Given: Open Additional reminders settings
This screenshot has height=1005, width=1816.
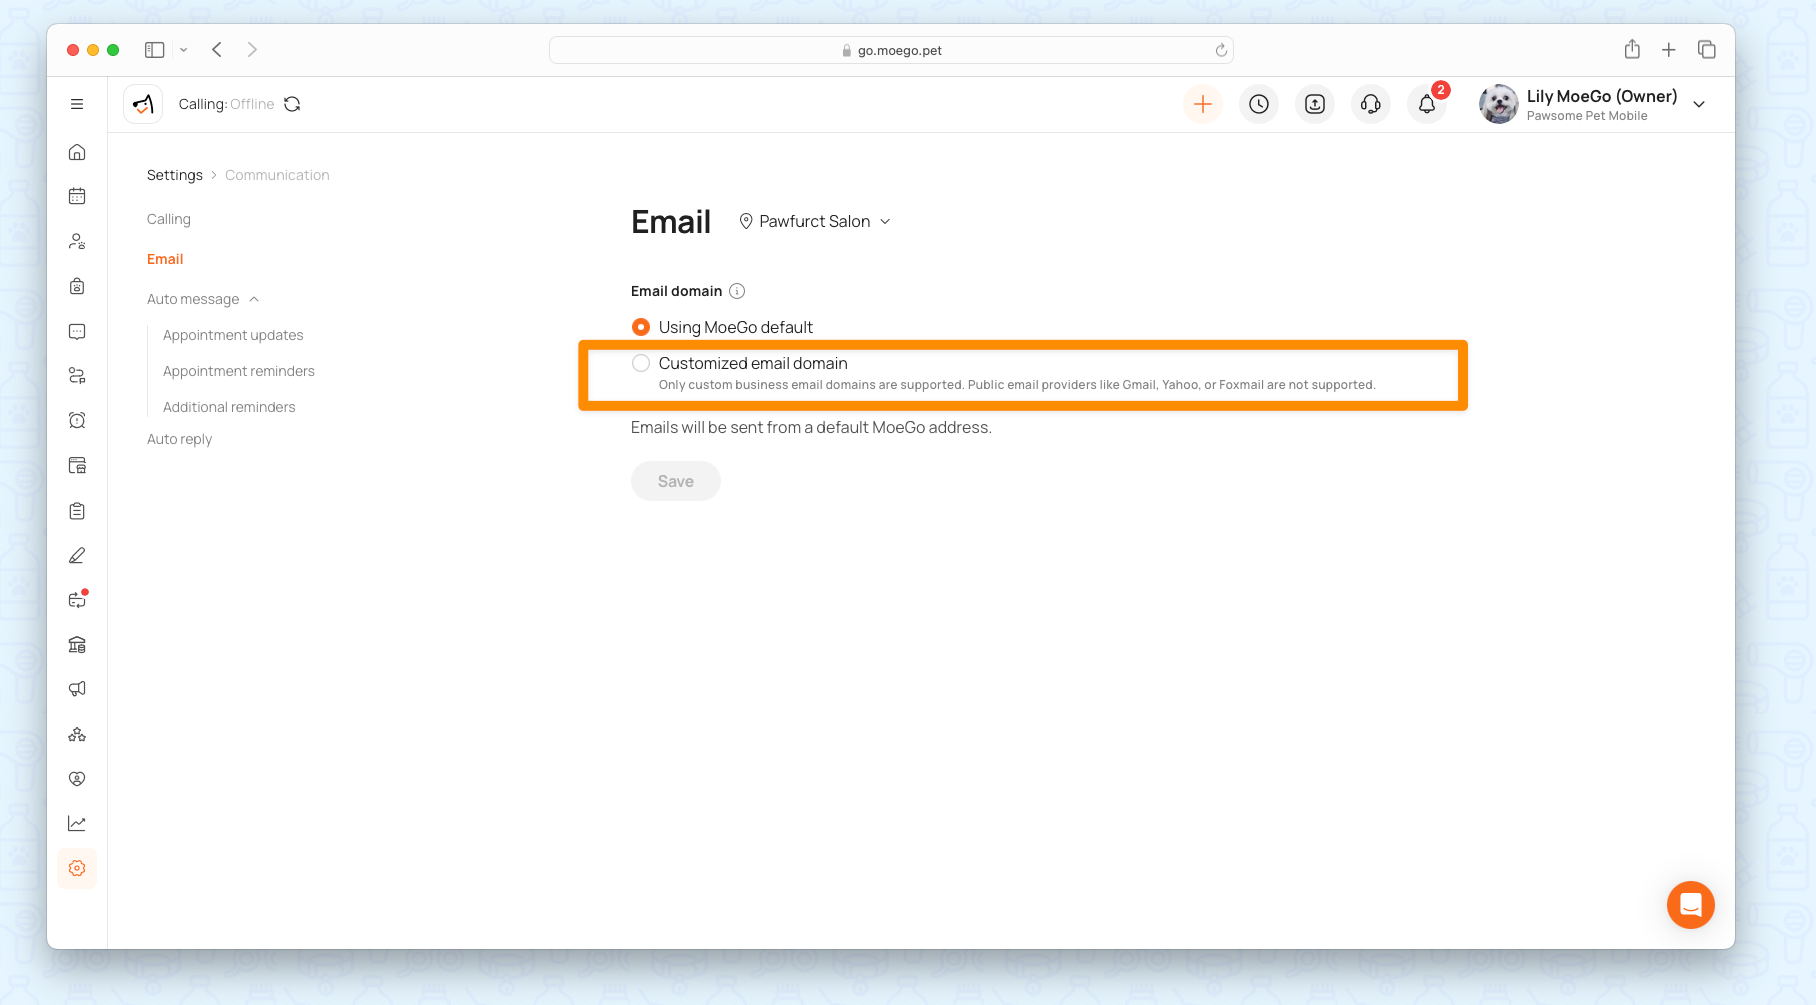Looking at the screenshot, I should pyautogui.click(x=229, y=407).
